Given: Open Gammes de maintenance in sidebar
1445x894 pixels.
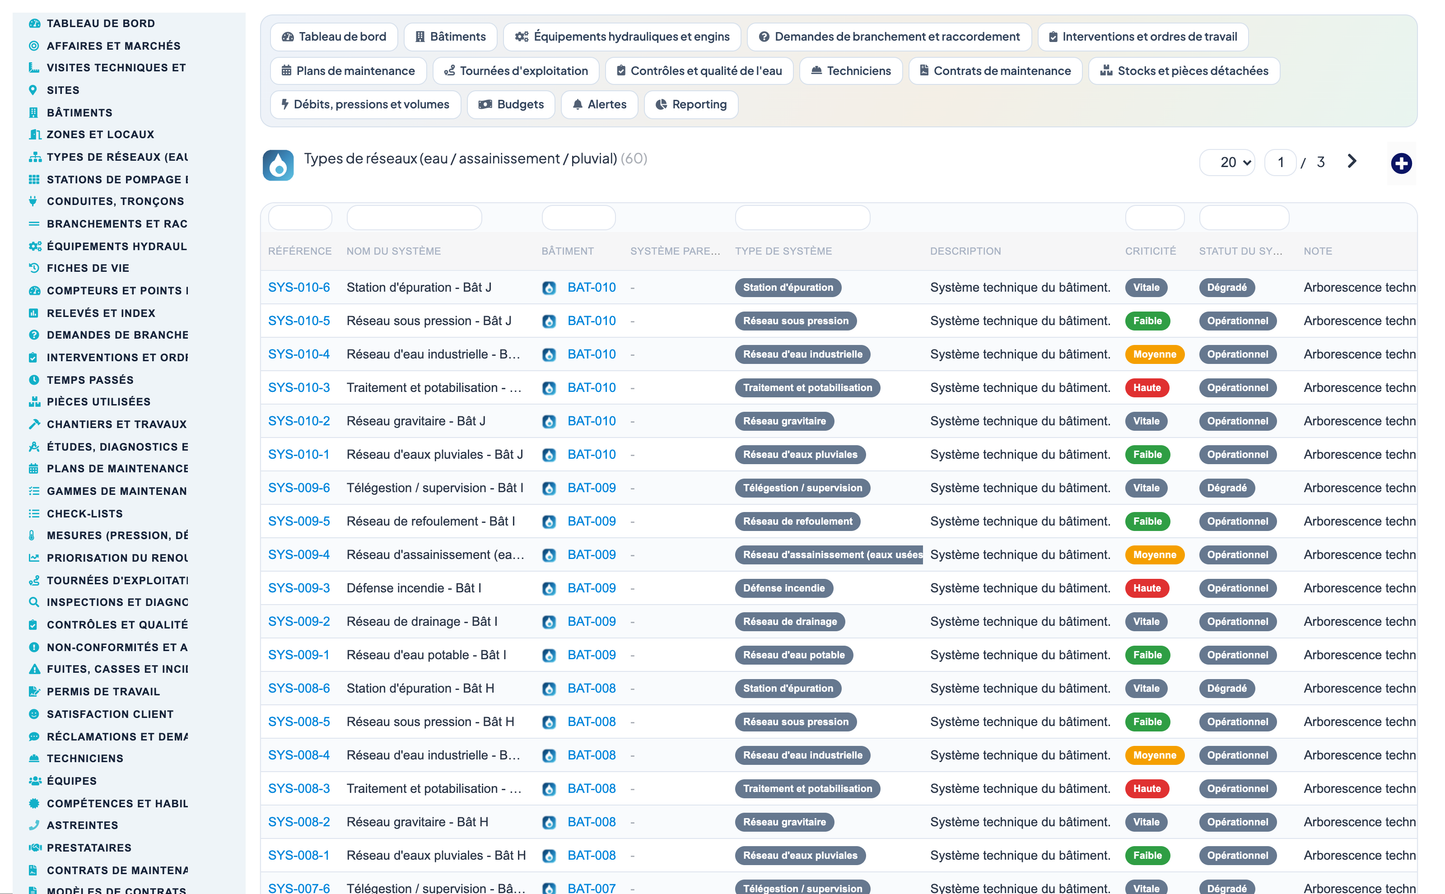Looking at the screenshot, I should 117,491.
